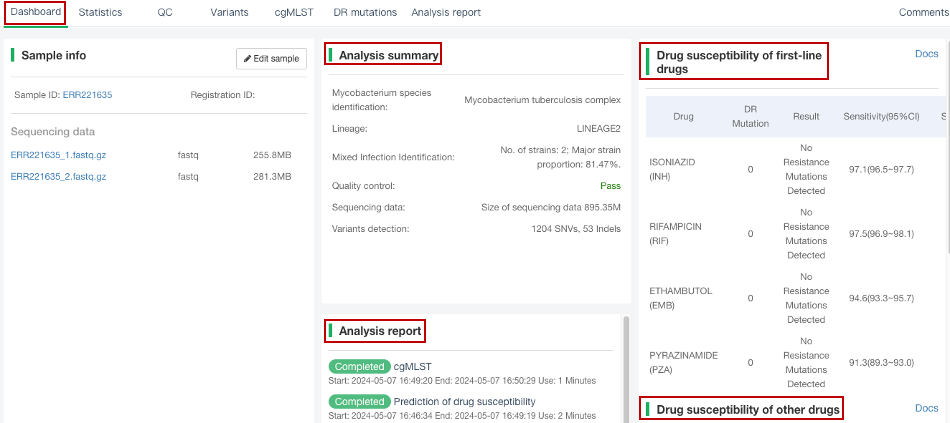
Task: Click Completed badge for drug susceptibility prediction
Action: [x=359, y=402]
